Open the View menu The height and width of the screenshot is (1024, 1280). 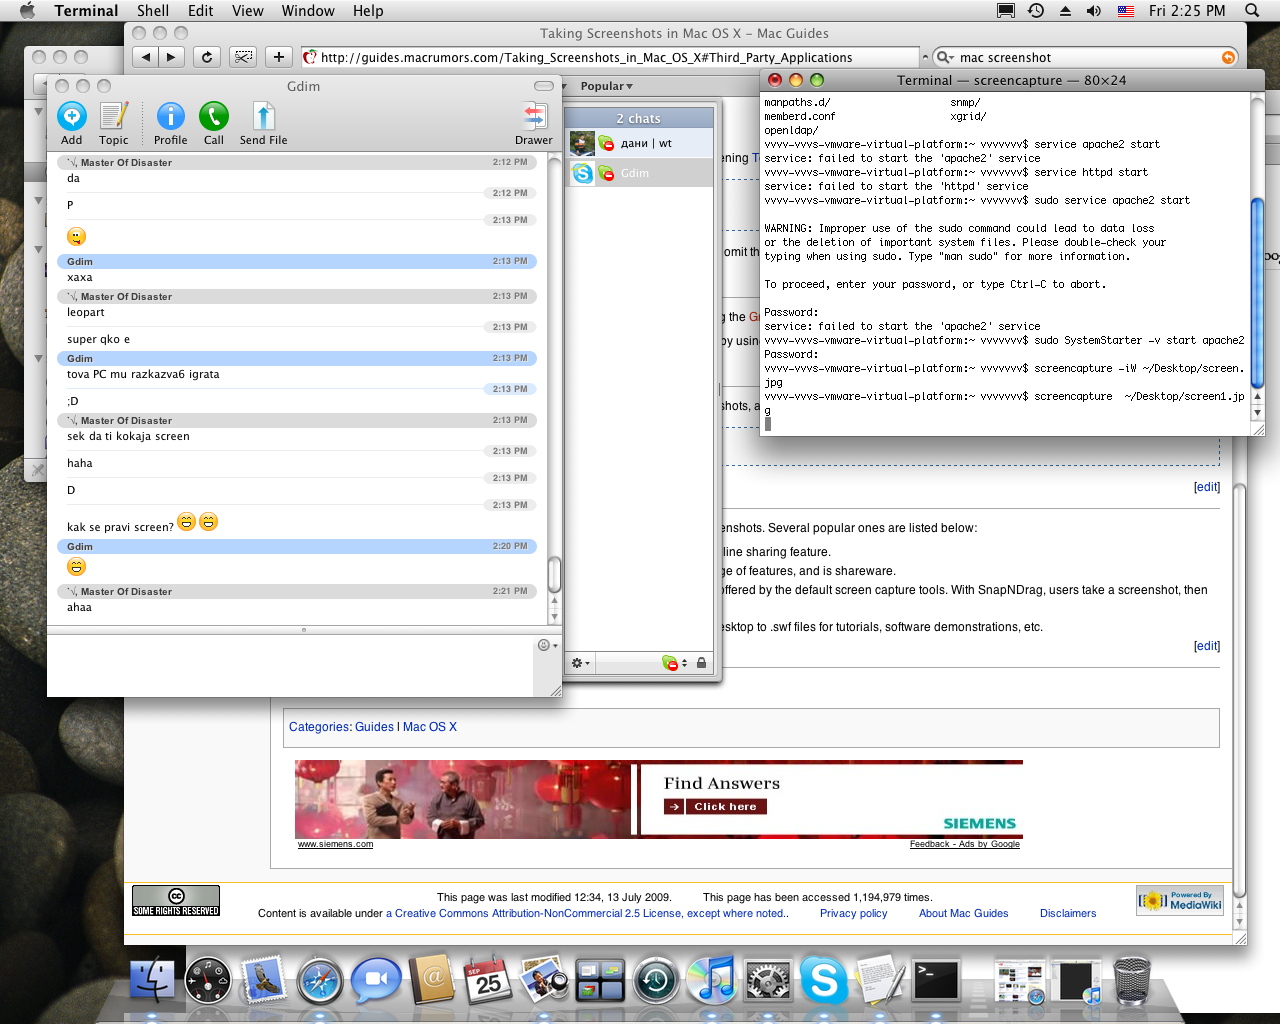click(x=248, y=10)
